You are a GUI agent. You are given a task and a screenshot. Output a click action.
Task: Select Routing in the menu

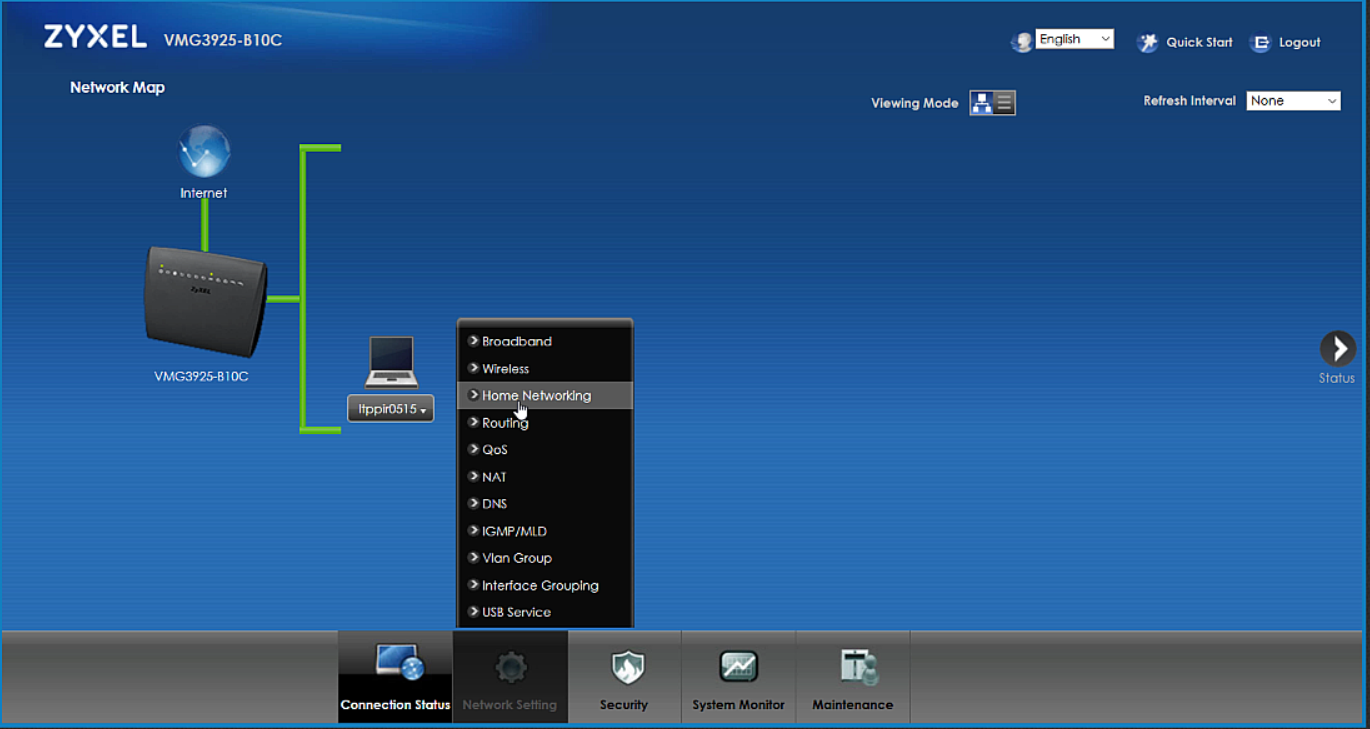pyautogui.click(x=545, y=422)
